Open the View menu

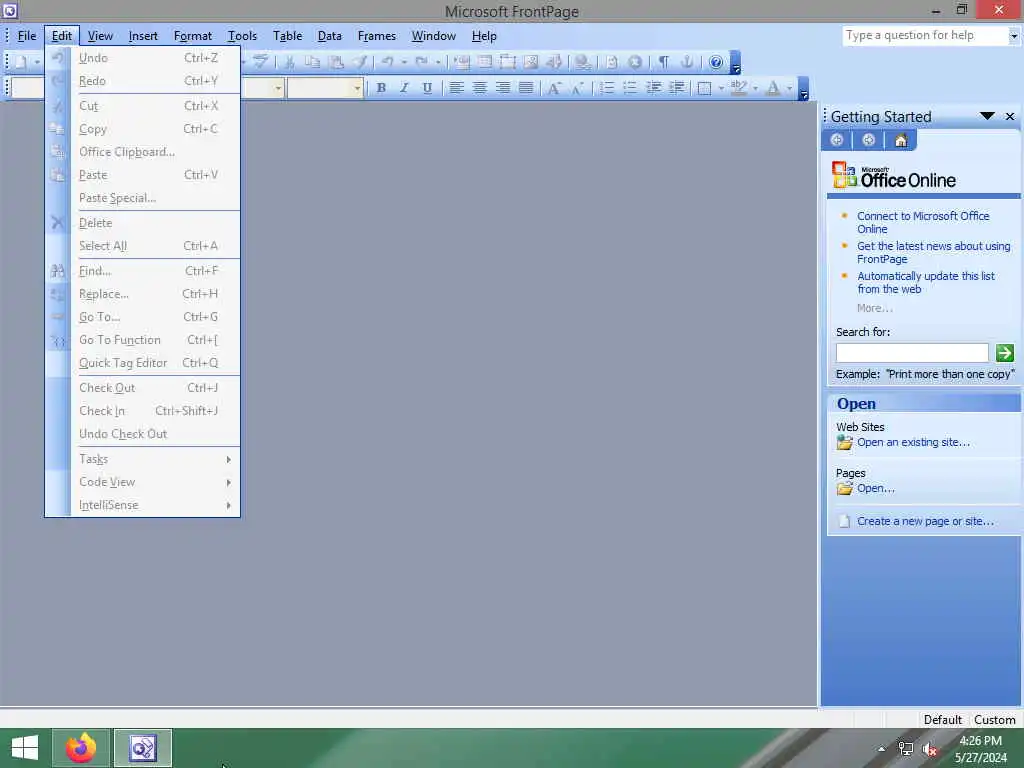pyautogui.click(x=100, y=36)
